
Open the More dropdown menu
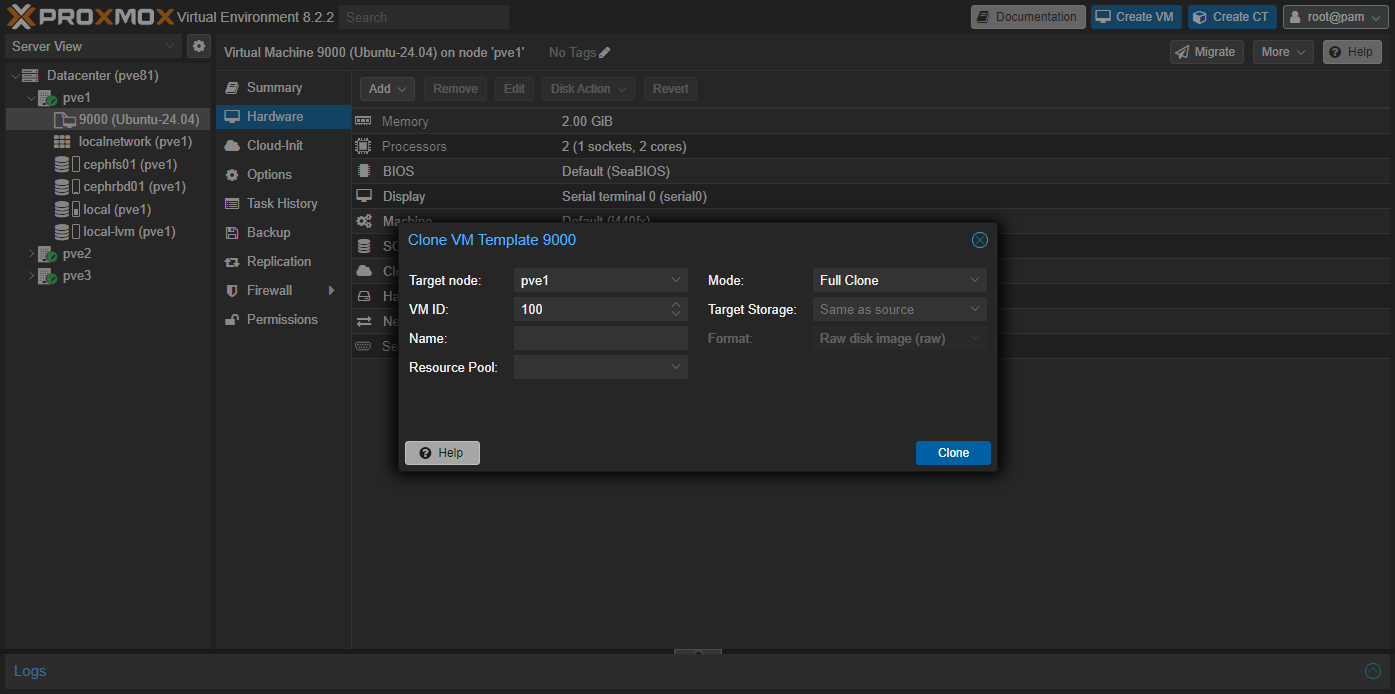pyautogui.click(x=1283, y=52)
